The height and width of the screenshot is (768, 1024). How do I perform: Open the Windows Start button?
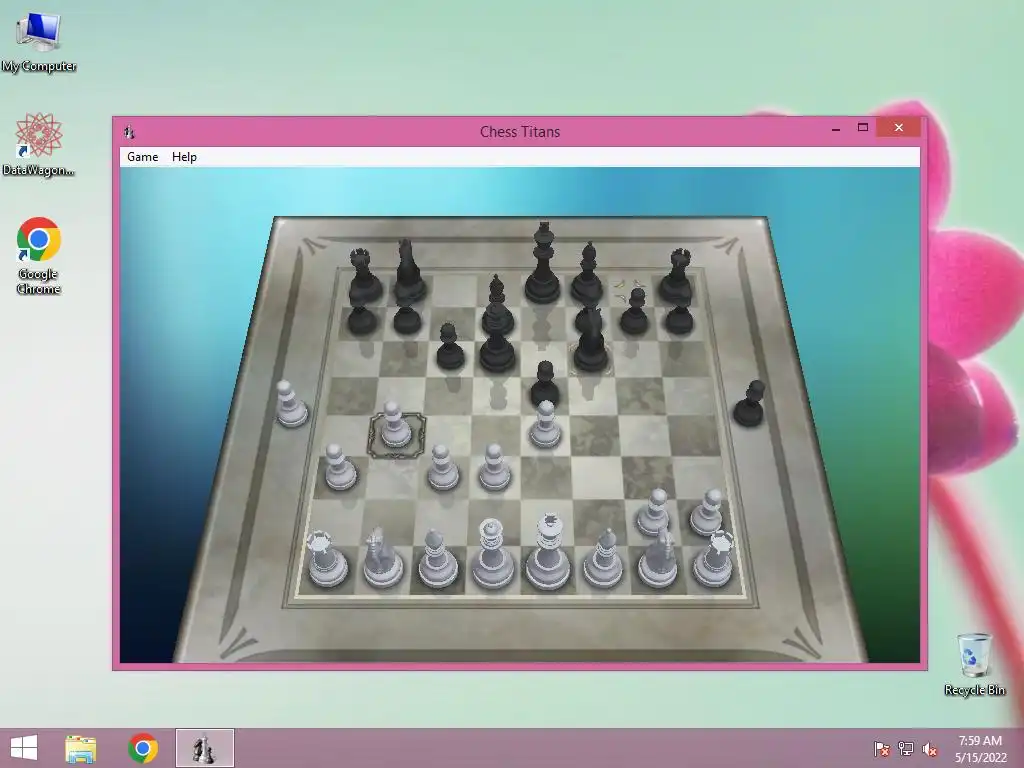coord(24,748)
